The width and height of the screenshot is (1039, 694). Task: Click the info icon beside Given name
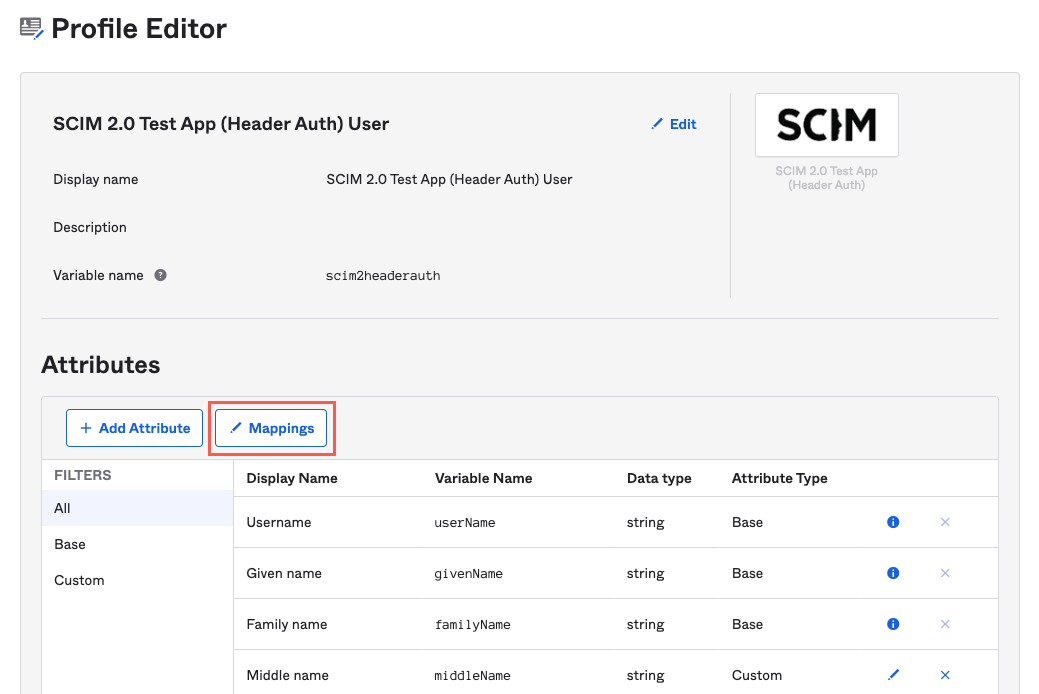(x=893, y=572)
